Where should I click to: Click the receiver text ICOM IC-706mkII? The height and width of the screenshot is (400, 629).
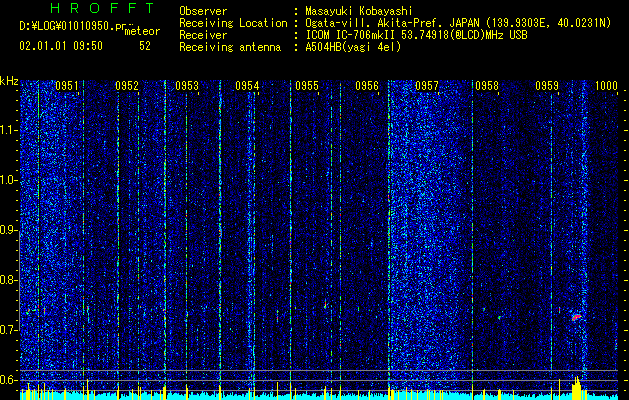tap(351, 35)
